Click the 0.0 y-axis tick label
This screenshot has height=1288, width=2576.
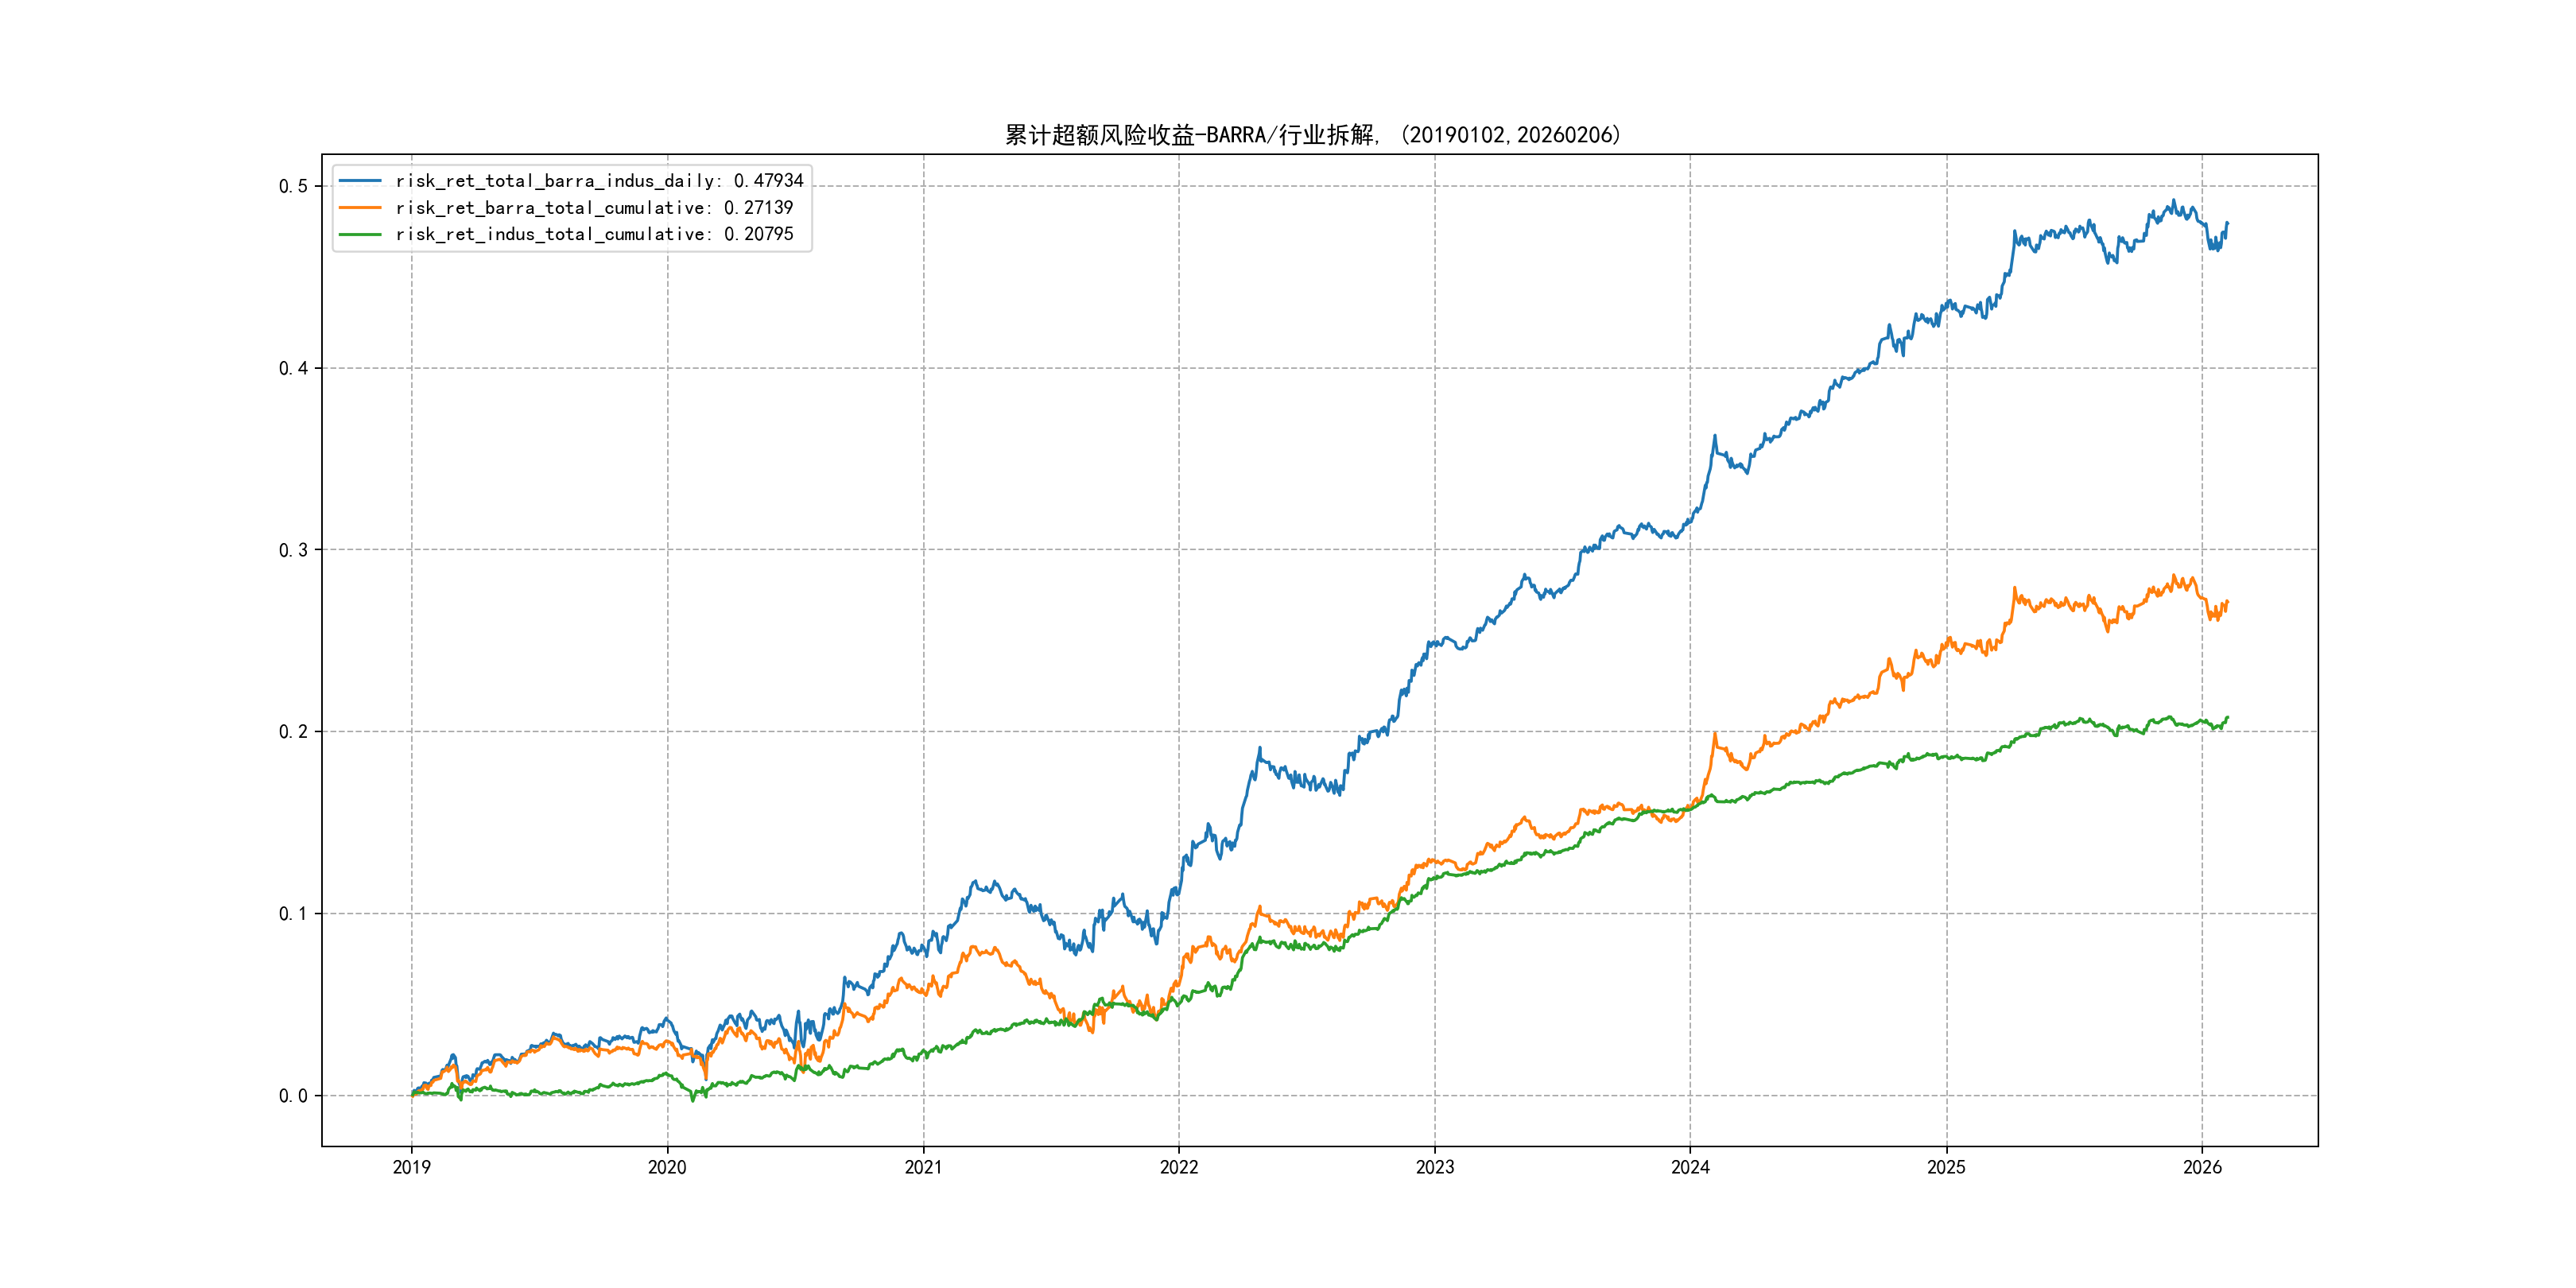pyautogui.click(x=293, y=1096)
